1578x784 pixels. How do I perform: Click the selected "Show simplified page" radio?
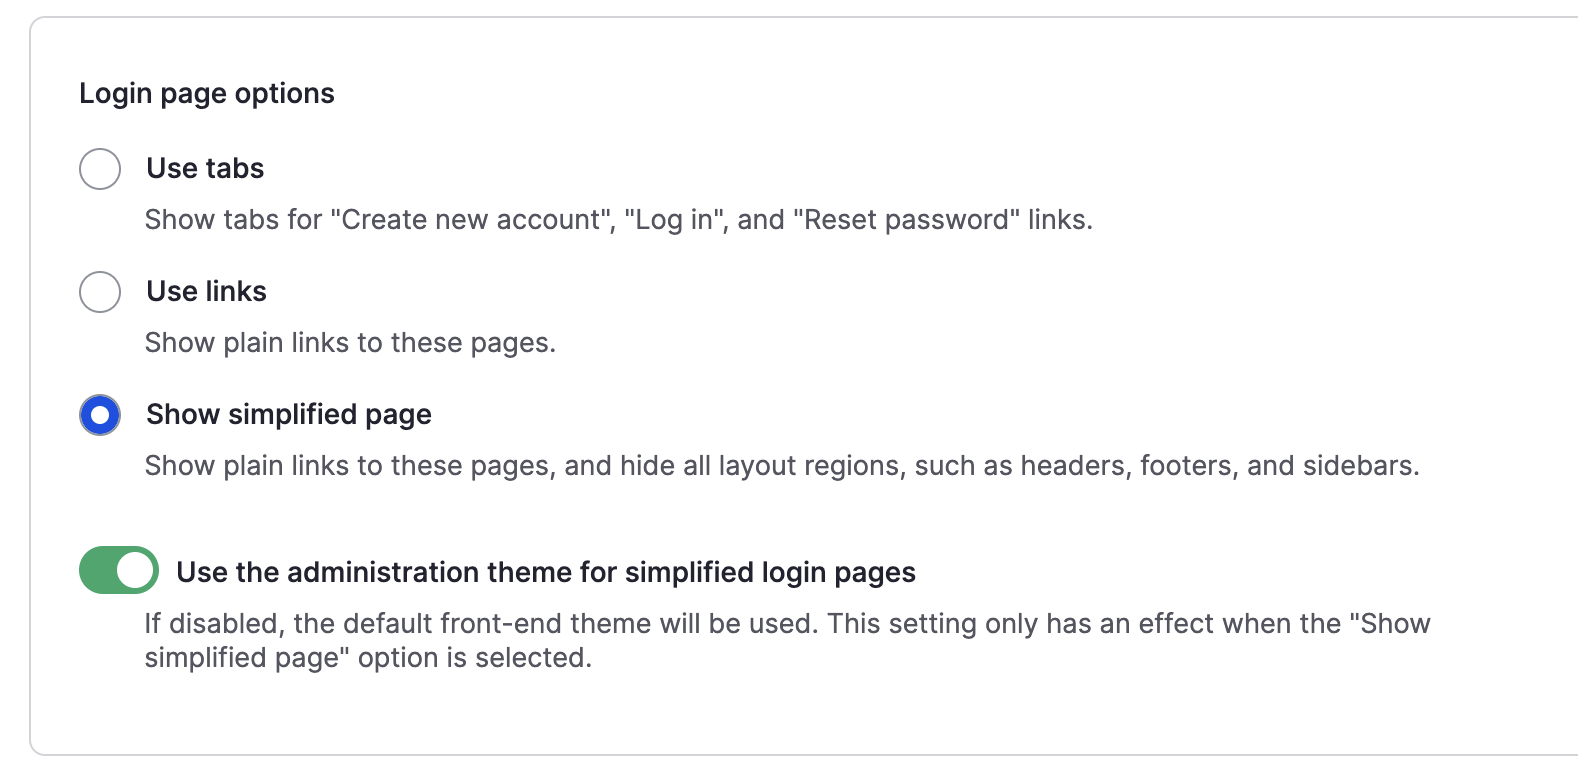(x=100, y=415)
